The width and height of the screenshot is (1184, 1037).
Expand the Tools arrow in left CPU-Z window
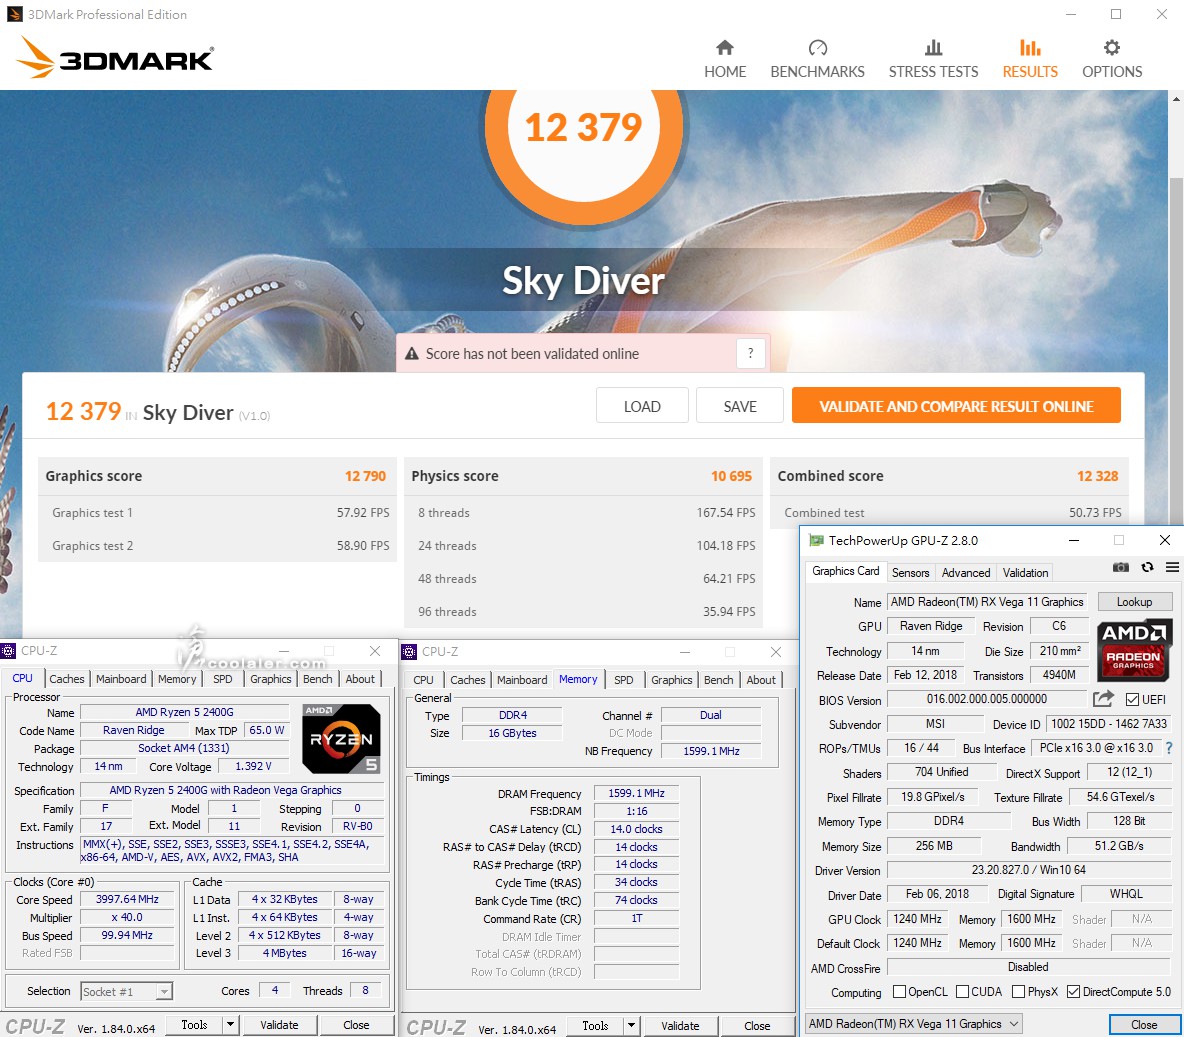(230, 1025)
